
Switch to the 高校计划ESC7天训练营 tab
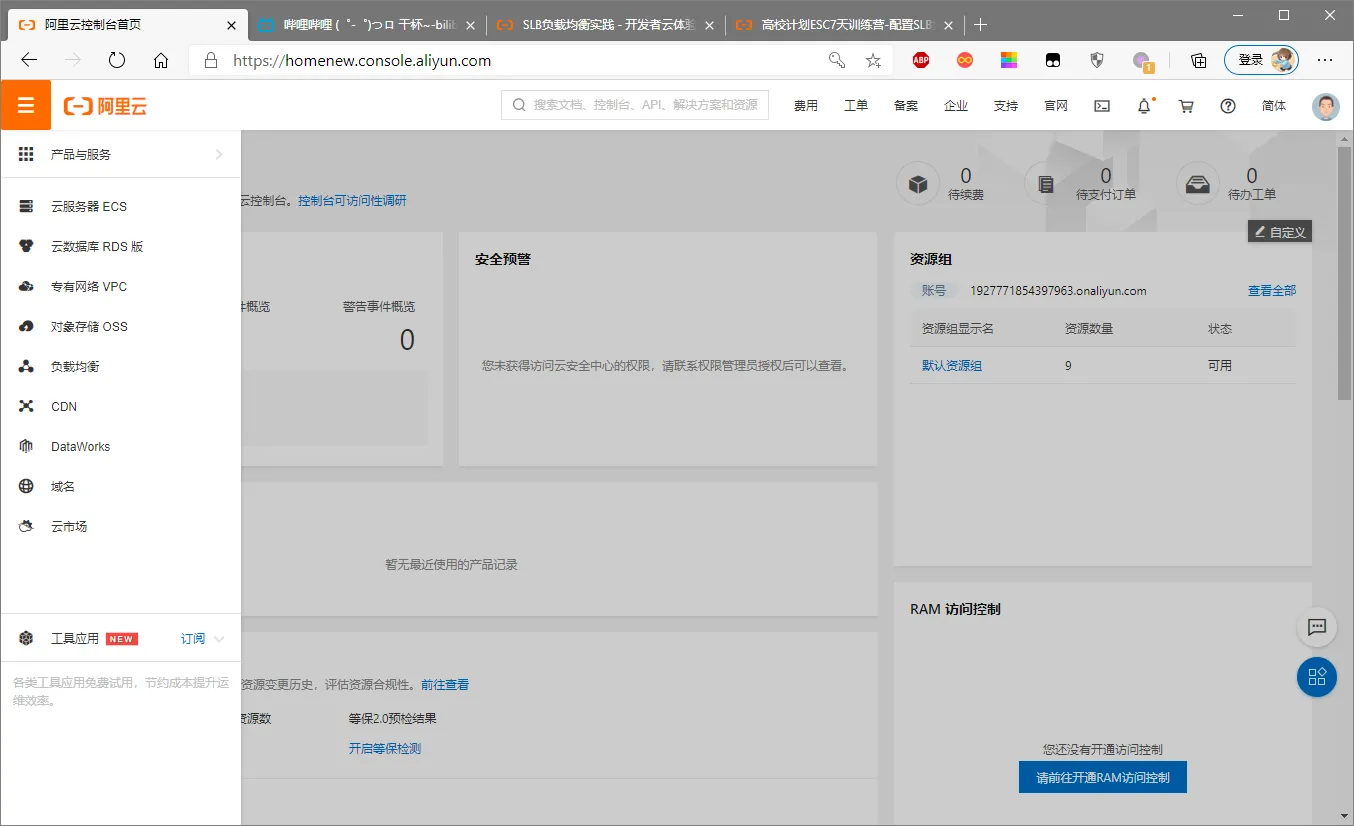(846, 25)
